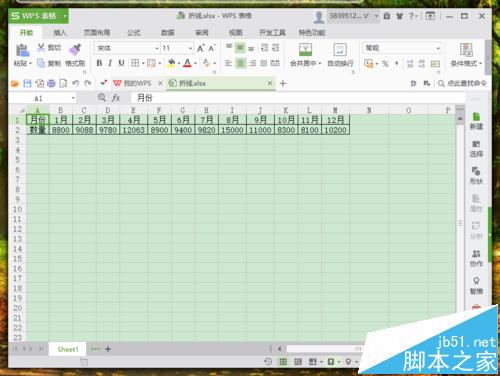Click the Conditional Formatting icon
The height and width of the screenshot is (376, 500).
coord(466,50)
